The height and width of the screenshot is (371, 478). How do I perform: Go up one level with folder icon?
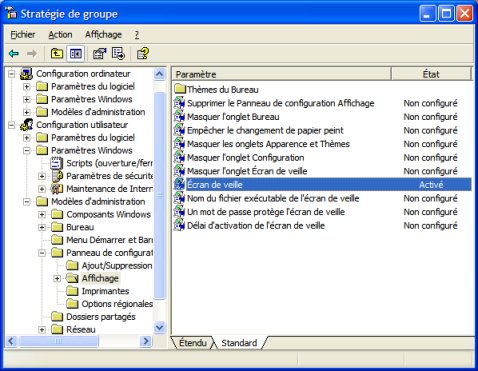(x=57, y=53)
